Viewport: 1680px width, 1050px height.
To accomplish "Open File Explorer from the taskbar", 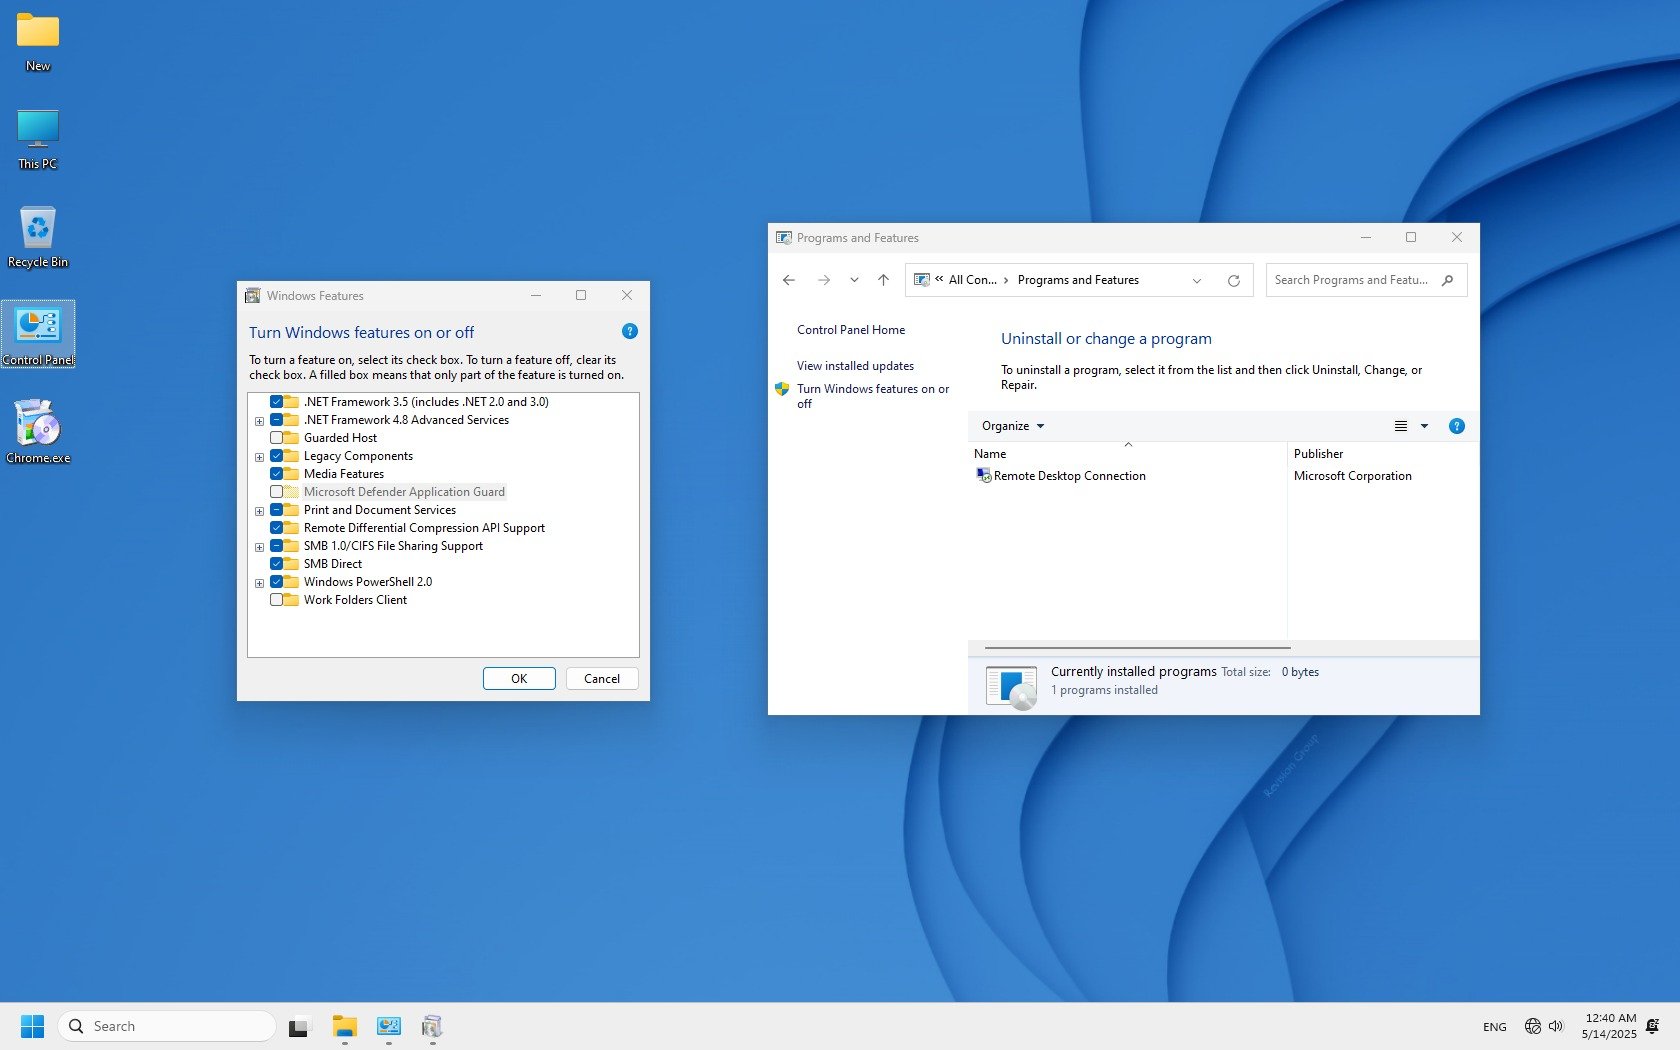I will [344, 1026].
